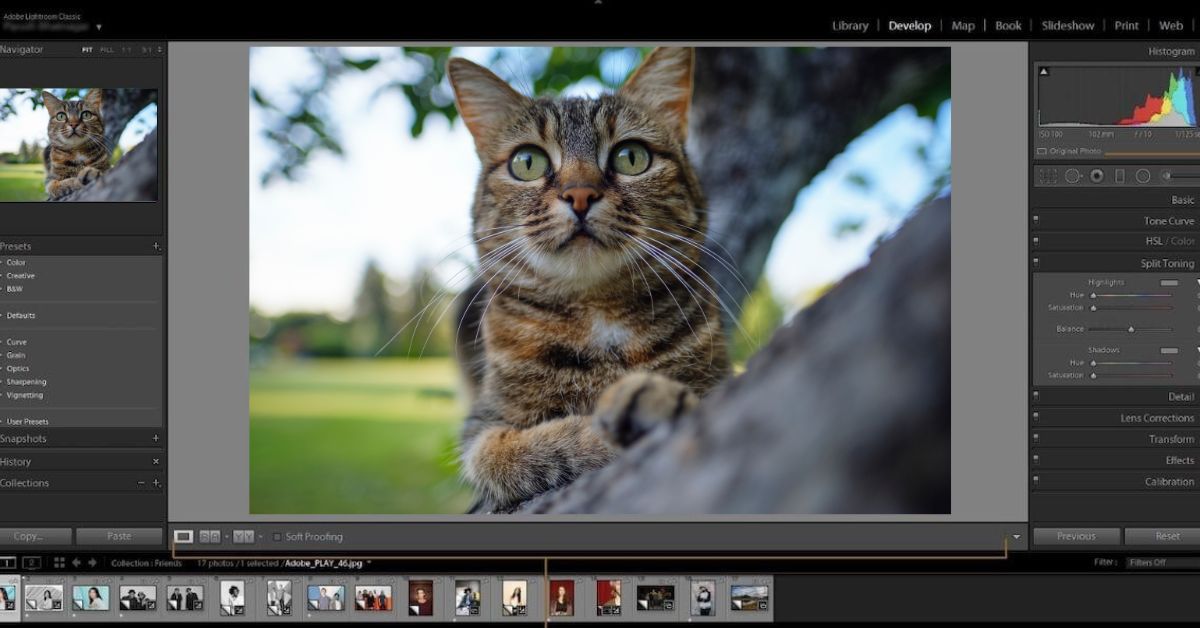The image size is (1200, 628).
Task: Switch to the Map module
Action: pyautogui.click(x=963, y=26)
